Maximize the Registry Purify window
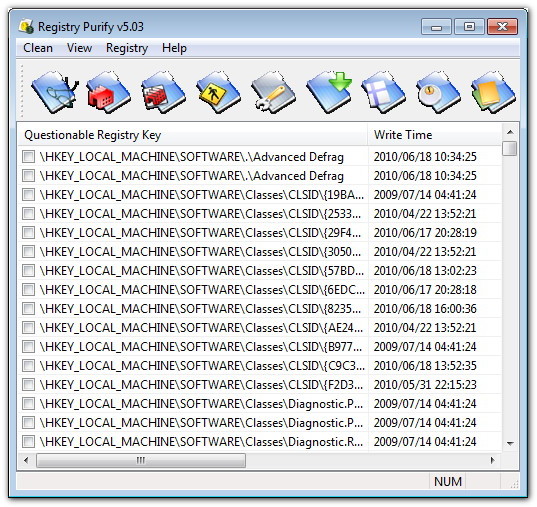Screen dimensions: 537x507 [469, 26]
